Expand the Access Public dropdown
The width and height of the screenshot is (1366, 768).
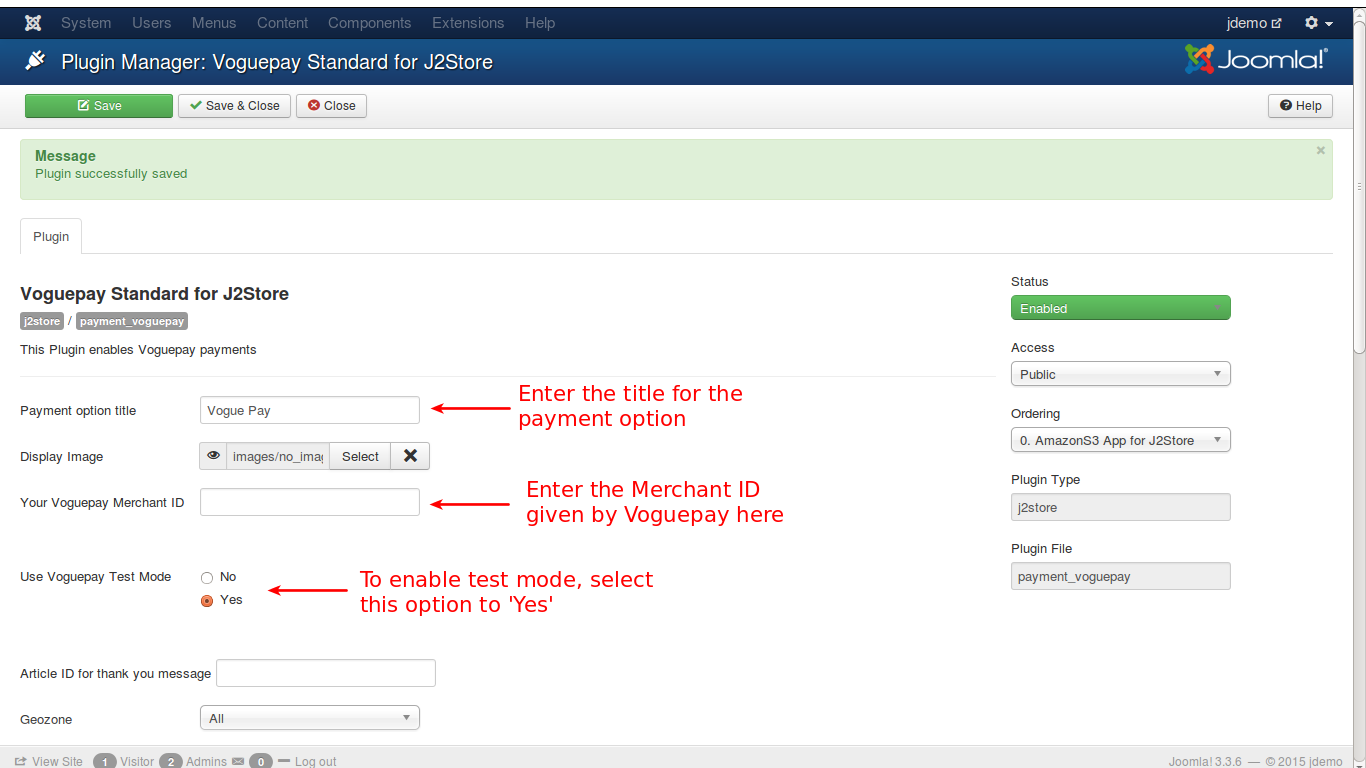(x=1120, y=375)
